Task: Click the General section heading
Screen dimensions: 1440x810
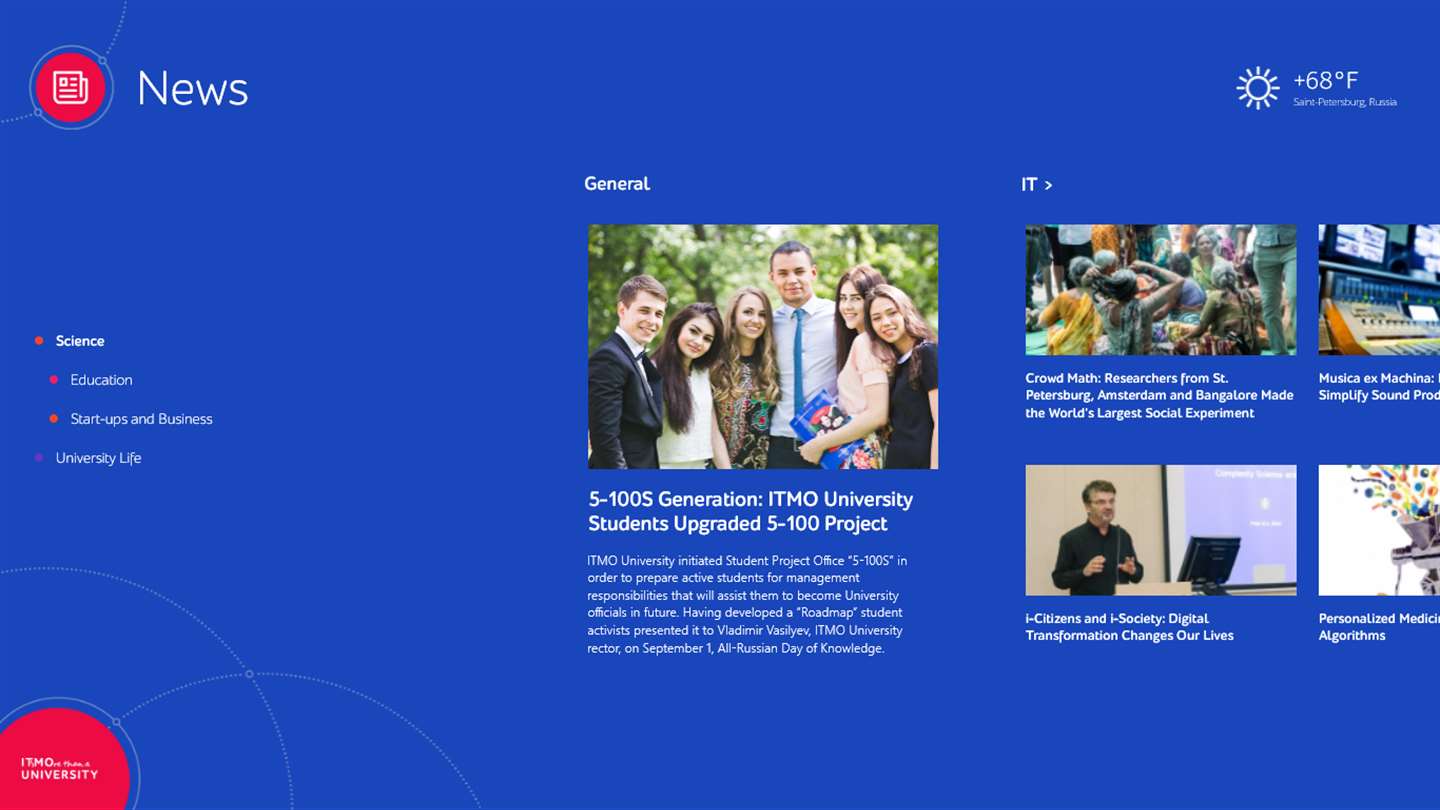Action: pyautogui.click(x=617, y=183)
